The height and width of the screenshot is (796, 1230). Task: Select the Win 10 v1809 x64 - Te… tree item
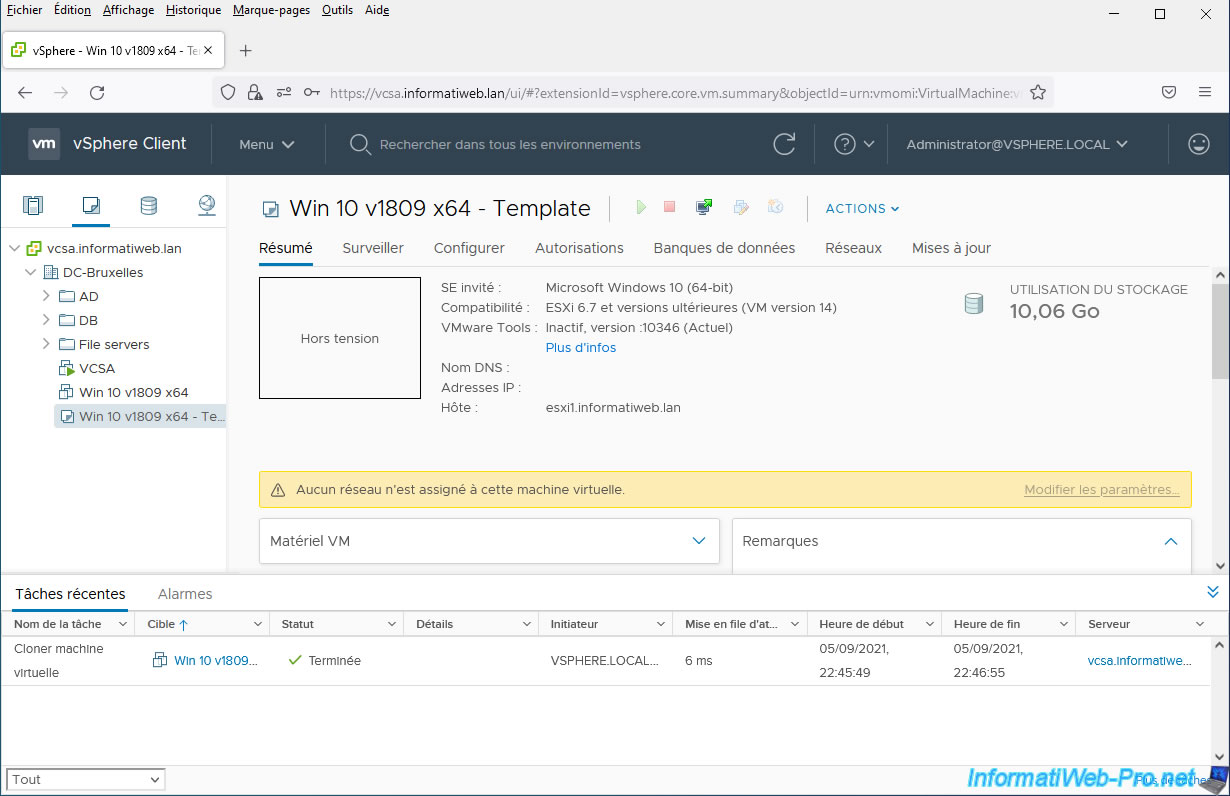point(141,416)
